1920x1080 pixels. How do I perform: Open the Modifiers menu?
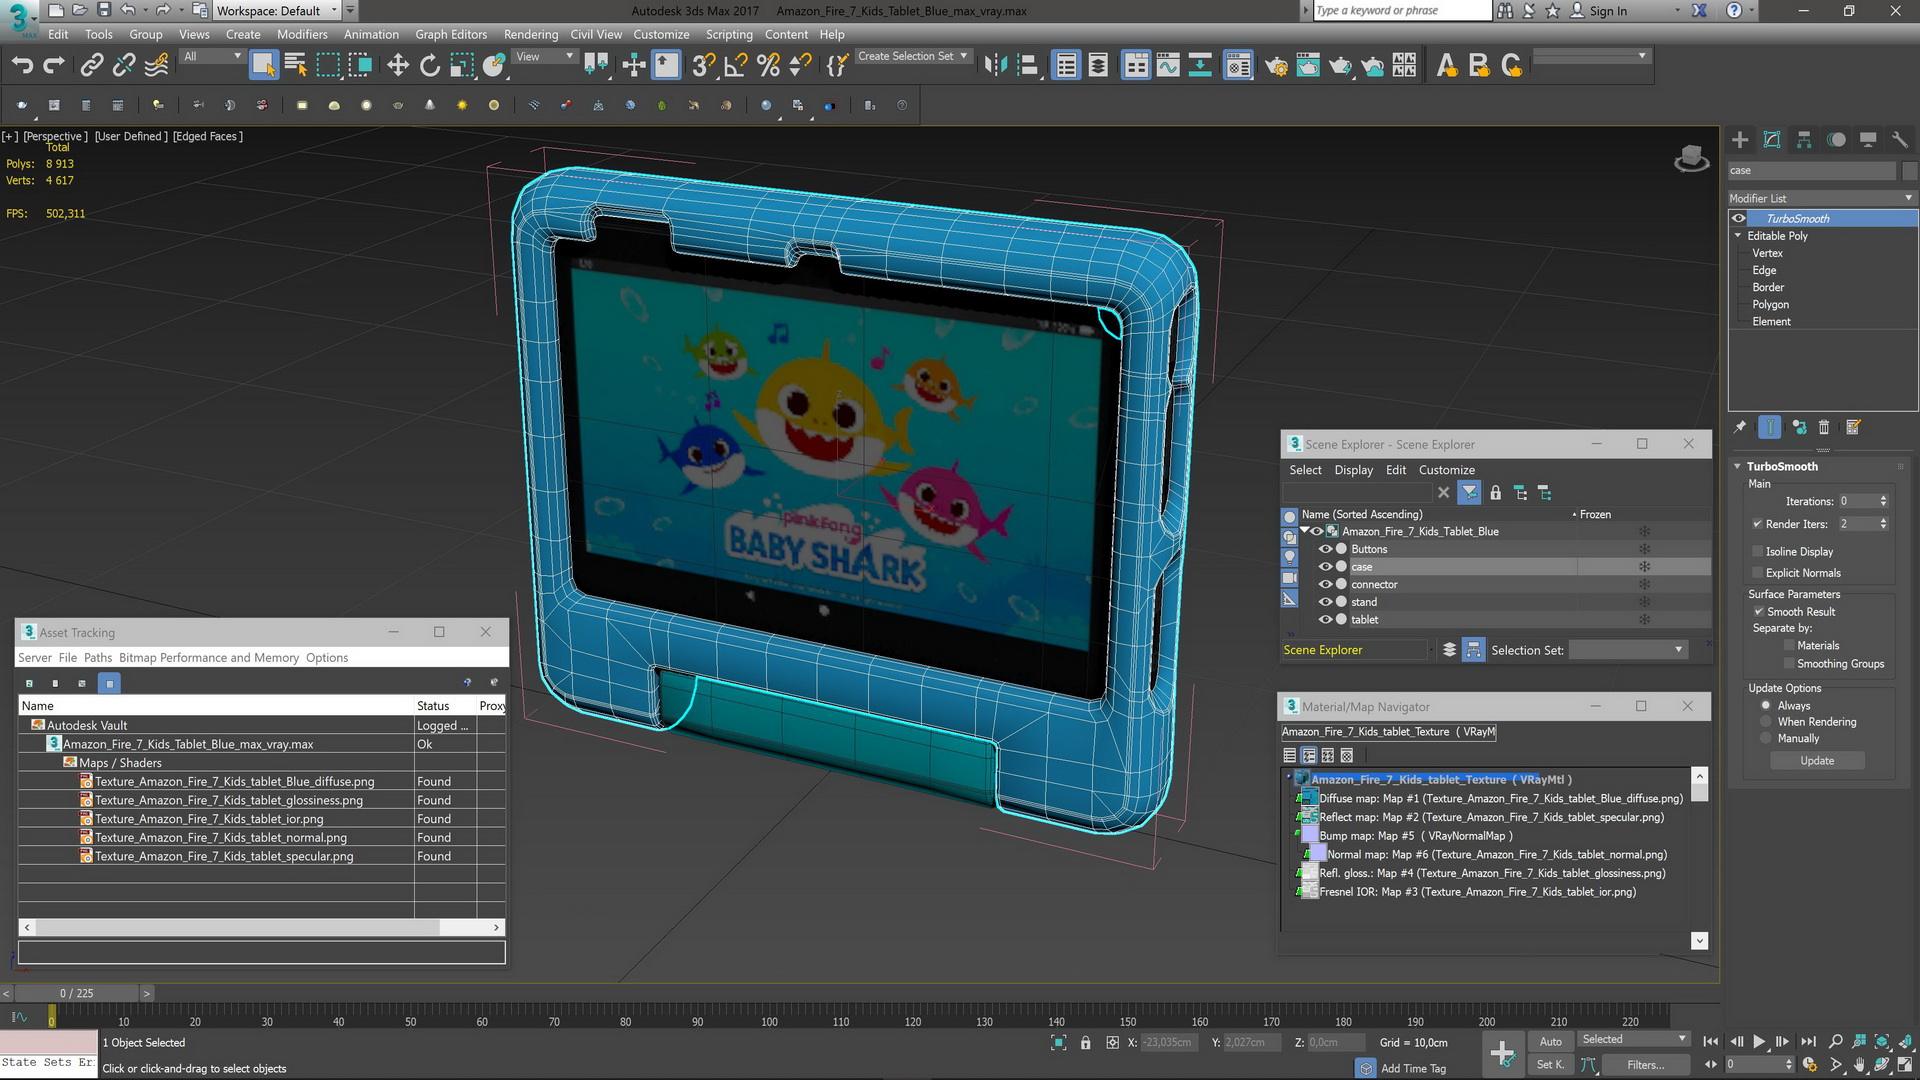point(302,34)
